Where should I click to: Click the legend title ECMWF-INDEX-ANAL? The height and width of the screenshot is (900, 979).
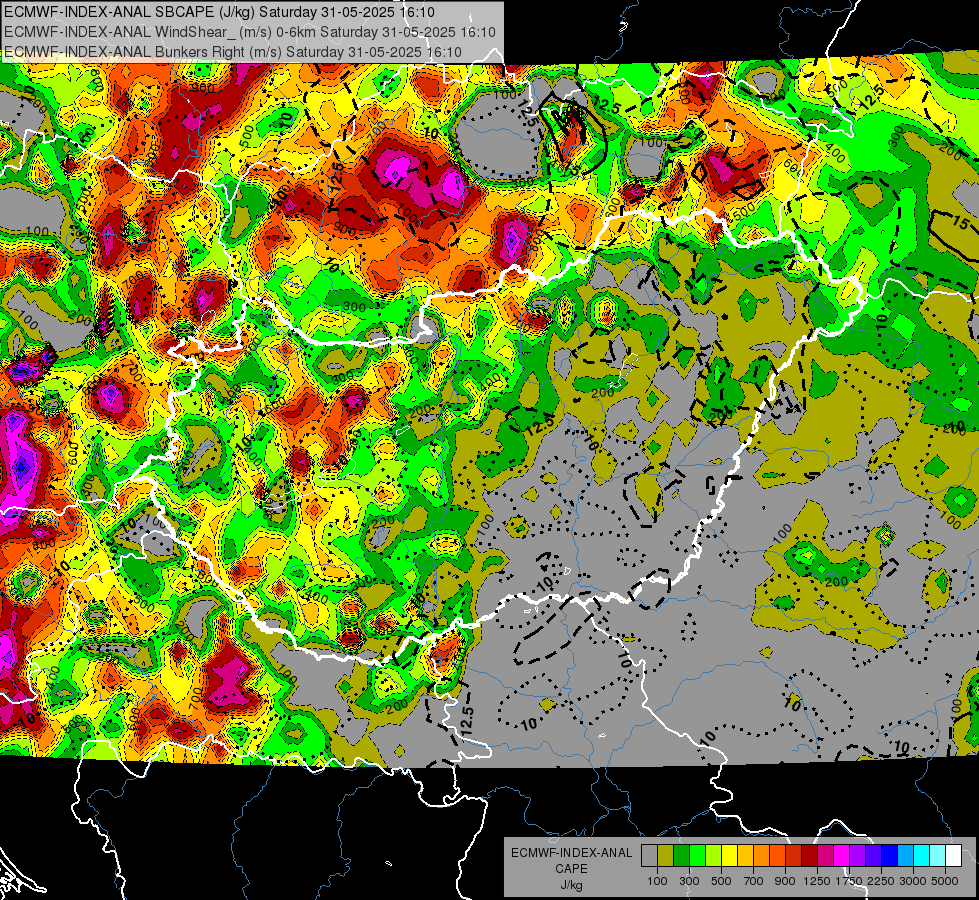(572, 853)
